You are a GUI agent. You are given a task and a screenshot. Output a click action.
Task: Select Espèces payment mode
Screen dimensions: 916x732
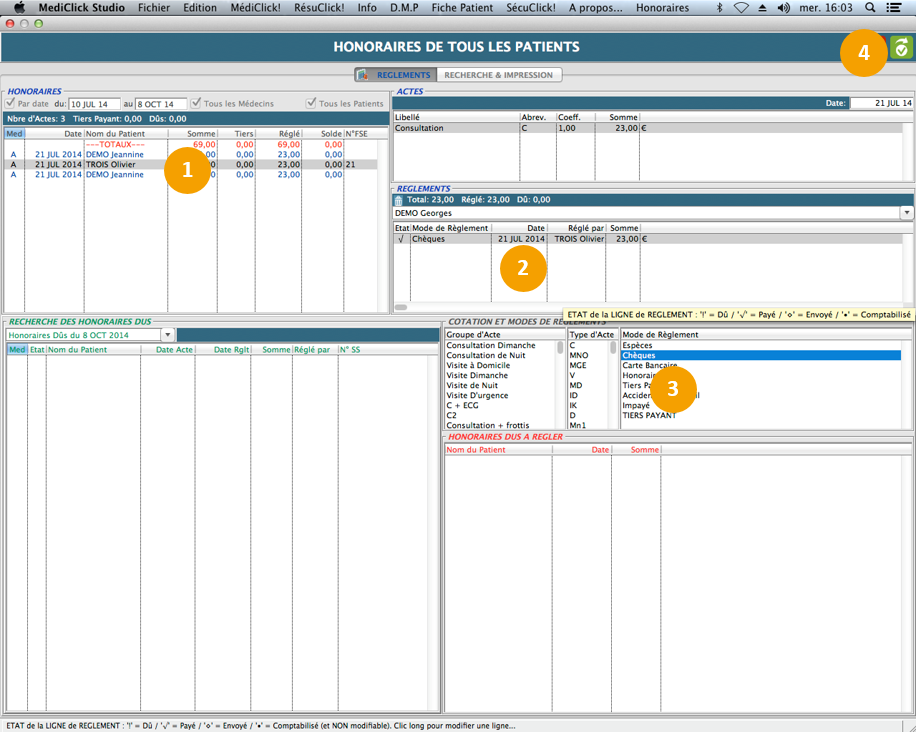point(637,345)
